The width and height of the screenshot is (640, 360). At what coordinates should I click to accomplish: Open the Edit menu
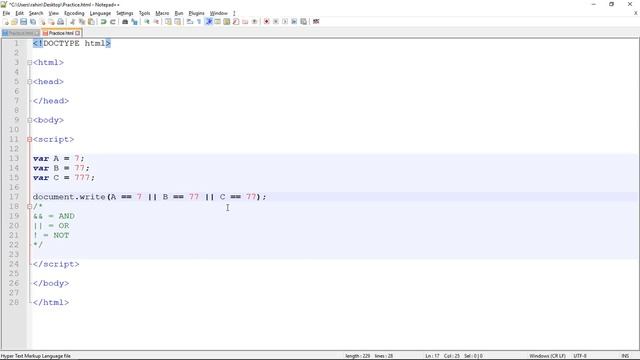(x=20, y=13)
